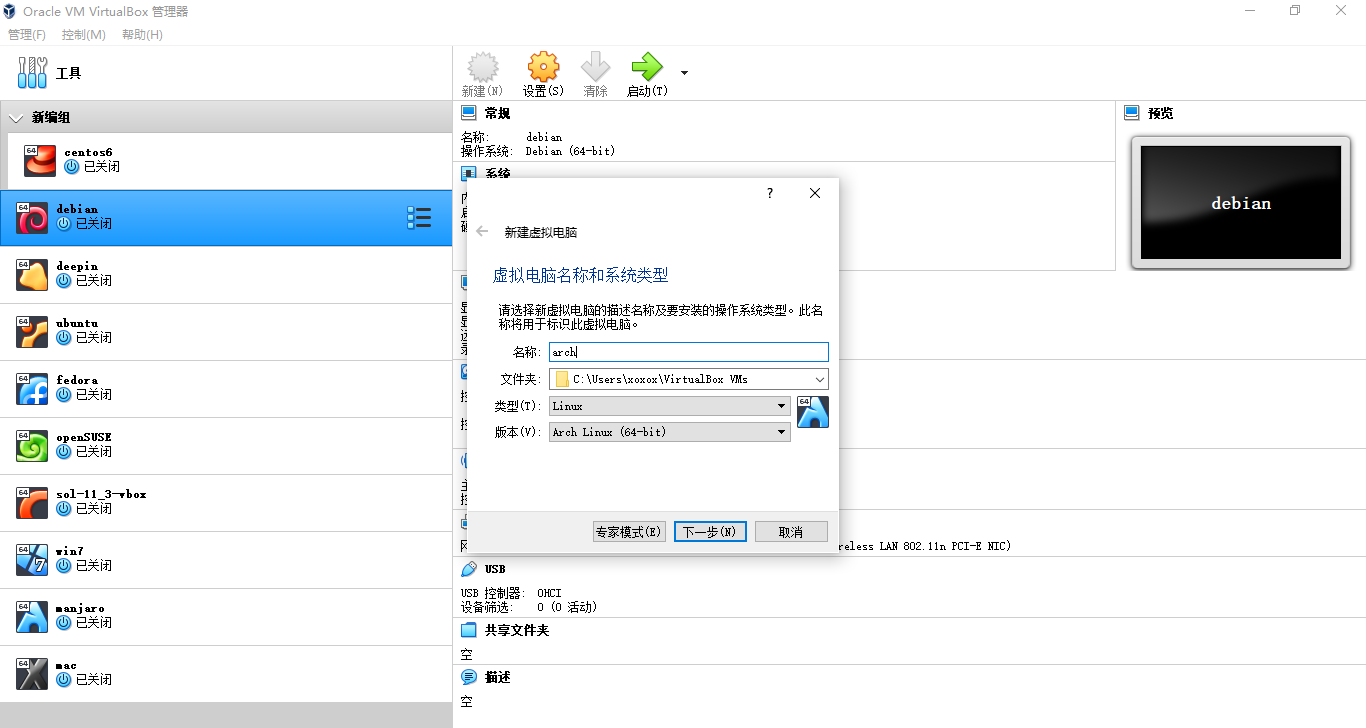This screenshot has height=728, width=1366.
Task: Click the General (常规) section icon
Action: (x=469, y=113)
